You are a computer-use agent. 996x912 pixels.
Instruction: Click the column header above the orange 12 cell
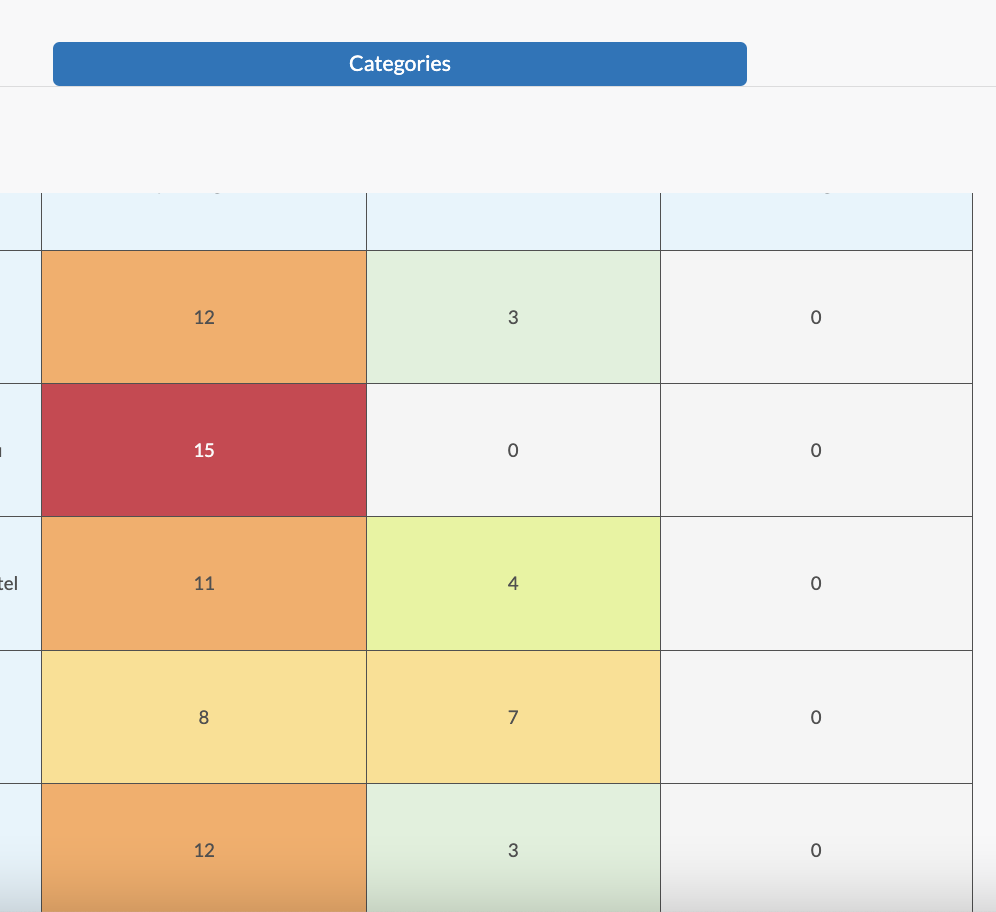[x=204, y=220]
